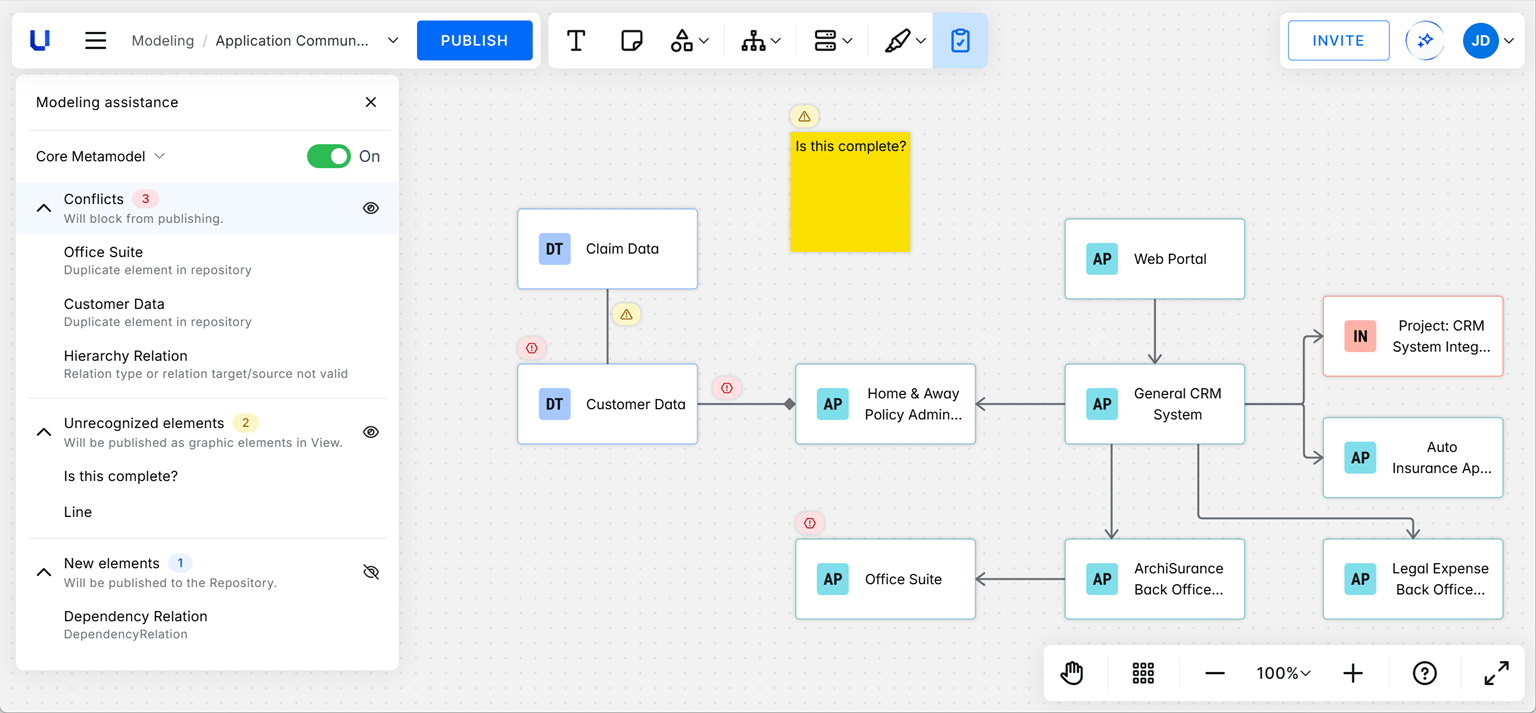1536x713 pixels.
Task: Click the AI sparkle assistant icon
Action: click(1425, 41)
